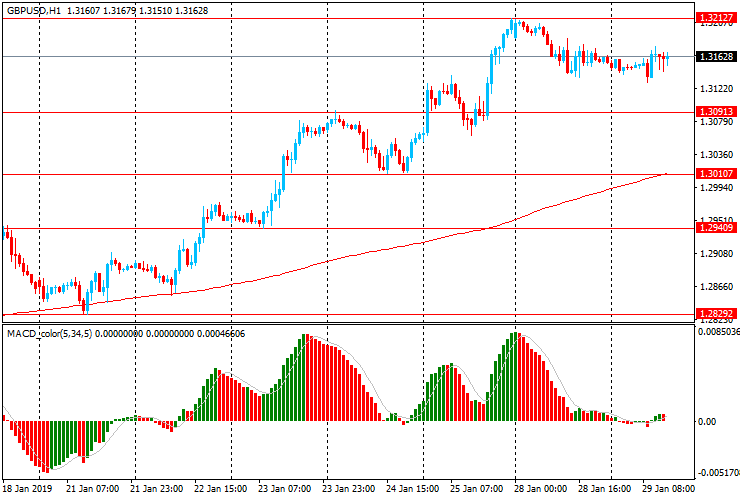Click the 23 Jan 07:00 time axis label
This screenshot has width=740, height=500.
click(x=285, y=488)
